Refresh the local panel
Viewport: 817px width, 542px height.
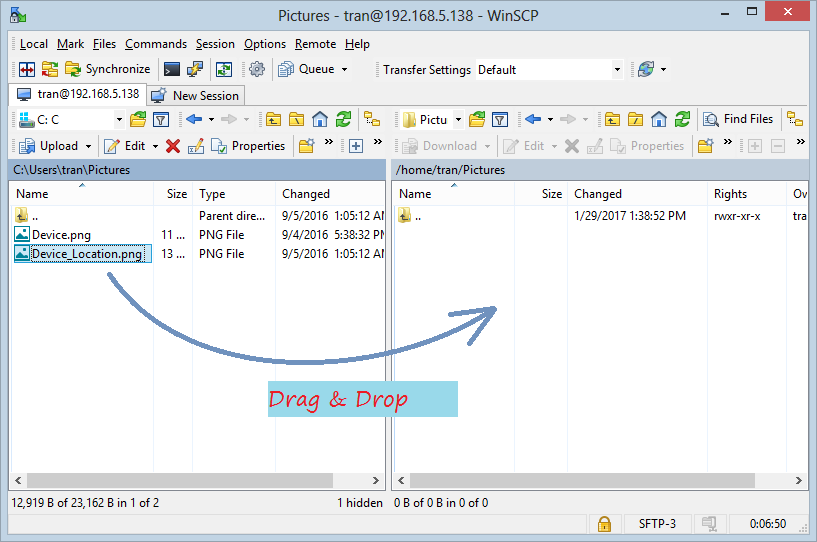(343, 120)
